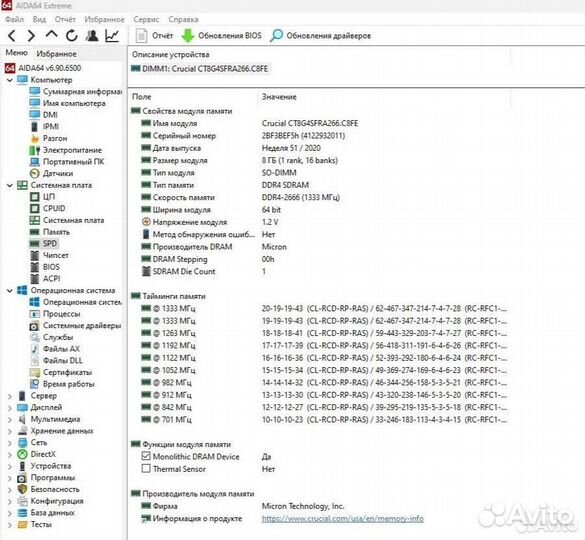Open the Файл menu
This screenshot has width=585, height=540.
[14, 19]
